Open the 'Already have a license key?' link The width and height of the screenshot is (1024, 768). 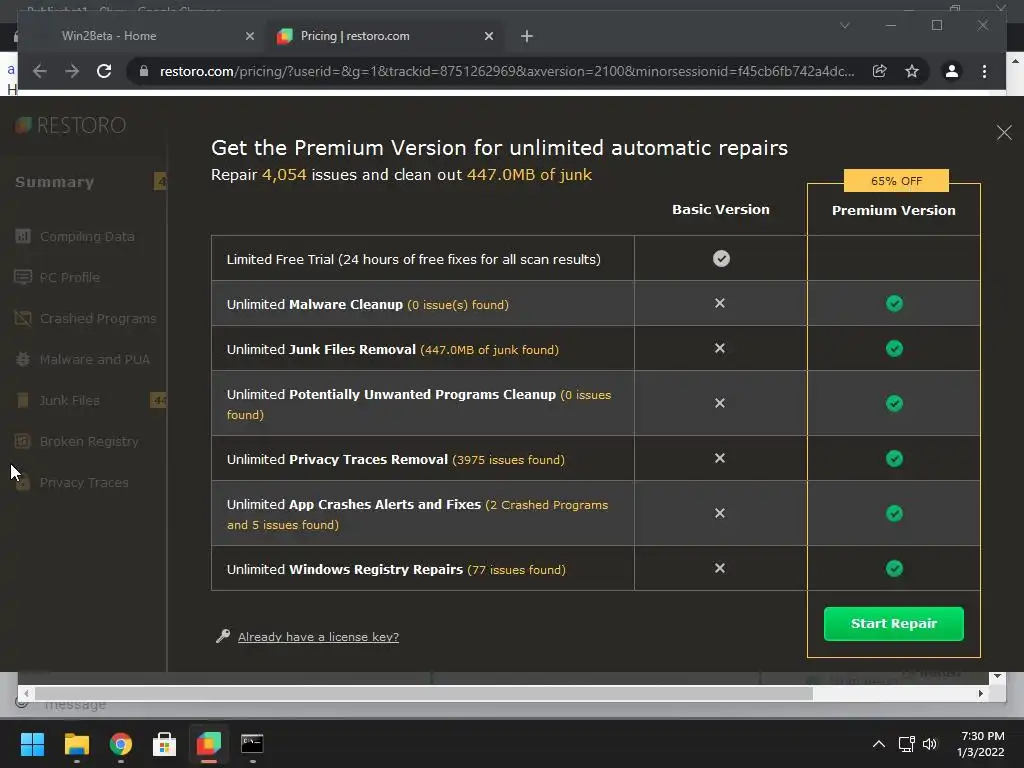[318, 637]
